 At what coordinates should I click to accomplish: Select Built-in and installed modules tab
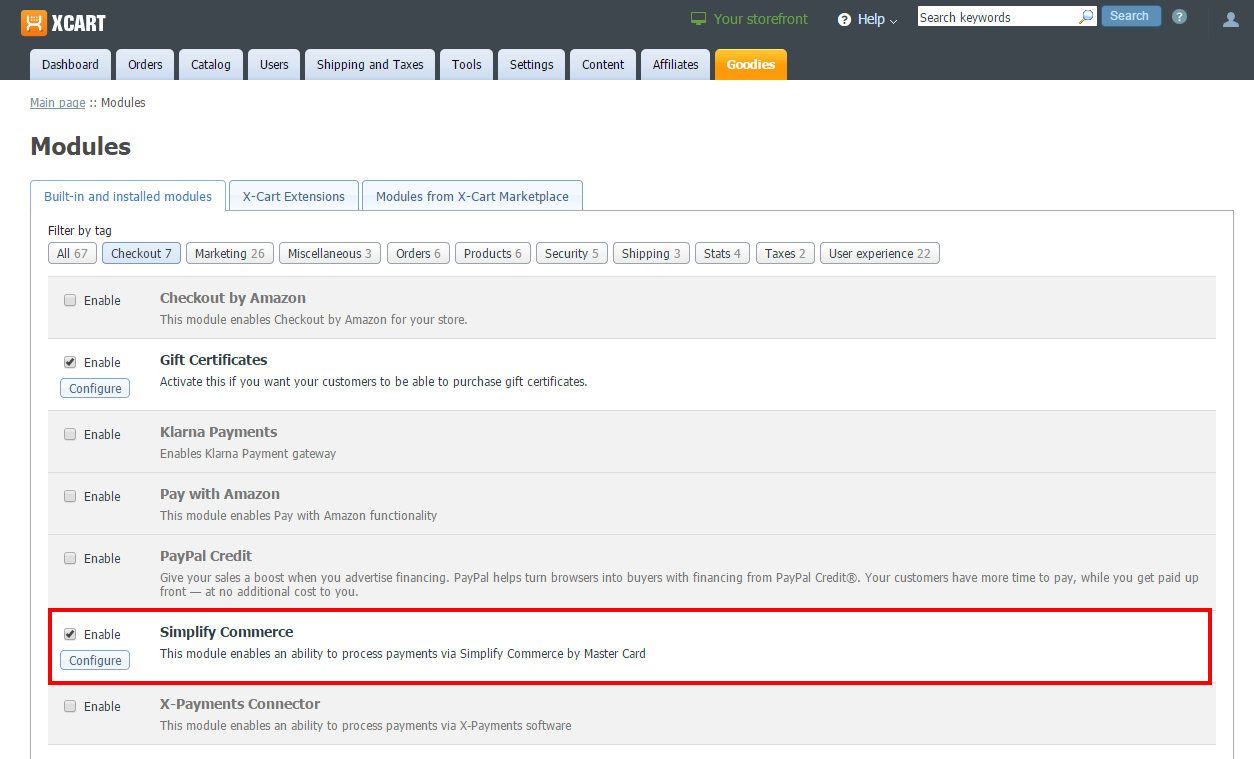point(128,196)
